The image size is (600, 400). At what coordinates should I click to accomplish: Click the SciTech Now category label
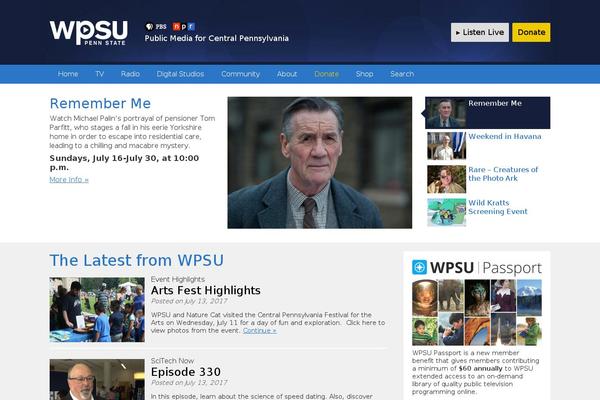click(172, 361)
